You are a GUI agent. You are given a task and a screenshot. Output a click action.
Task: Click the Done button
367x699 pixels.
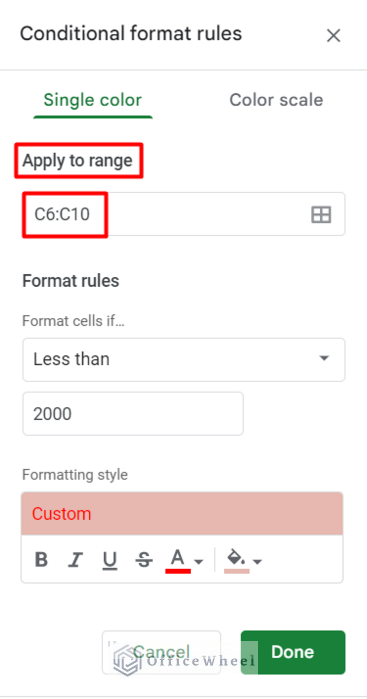tap(293, 652)
